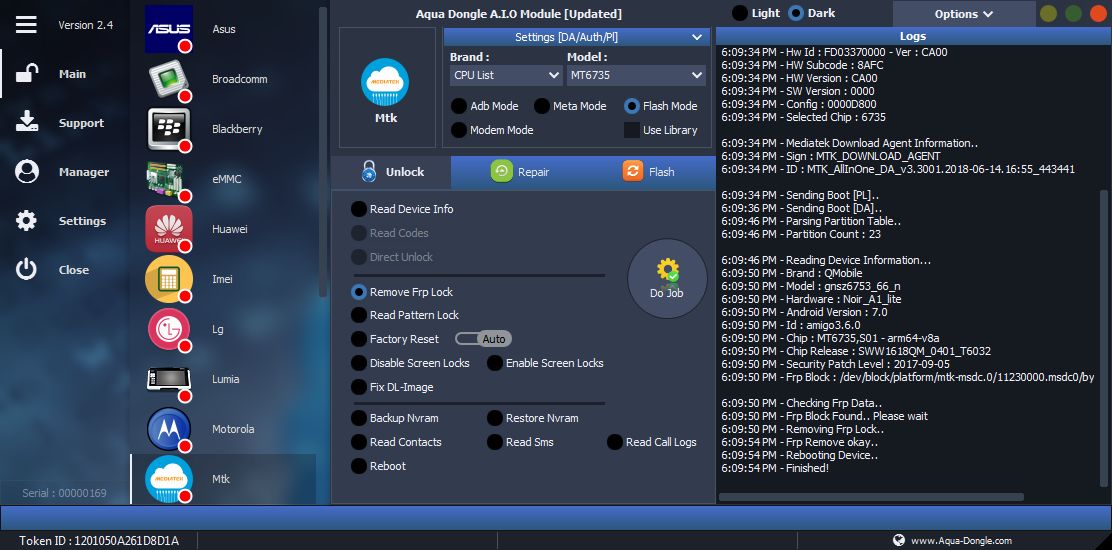Open the Model MT6735 dropdown
The height and width of the screenshot is (550, 1112).
(635, 75)
